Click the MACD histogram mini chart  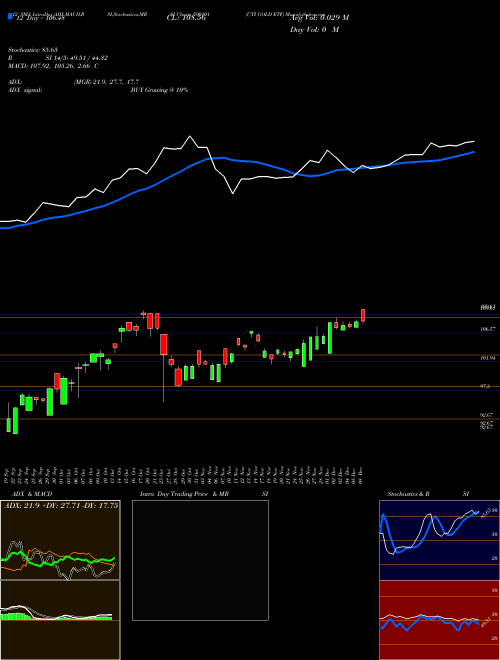[60, 620]
